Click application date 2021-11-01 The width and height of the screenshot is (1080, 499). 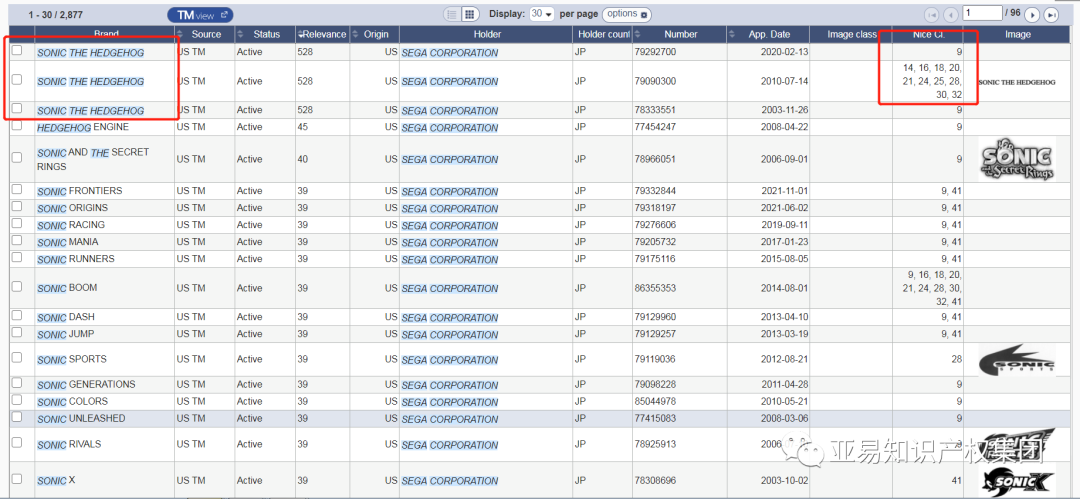(x=785, y=191)
